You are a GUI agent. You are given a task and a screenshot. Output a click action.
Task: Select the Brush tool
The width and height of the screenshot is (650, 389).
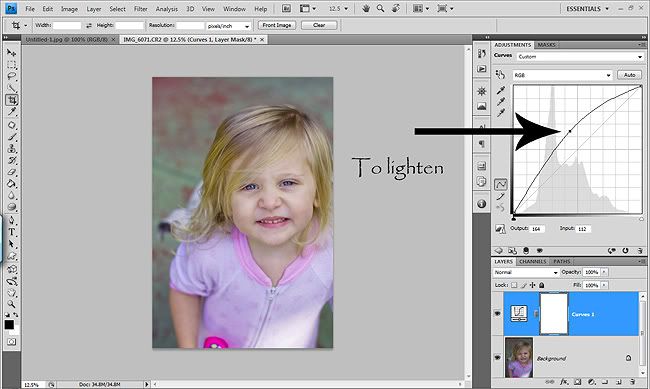point(11,137)
